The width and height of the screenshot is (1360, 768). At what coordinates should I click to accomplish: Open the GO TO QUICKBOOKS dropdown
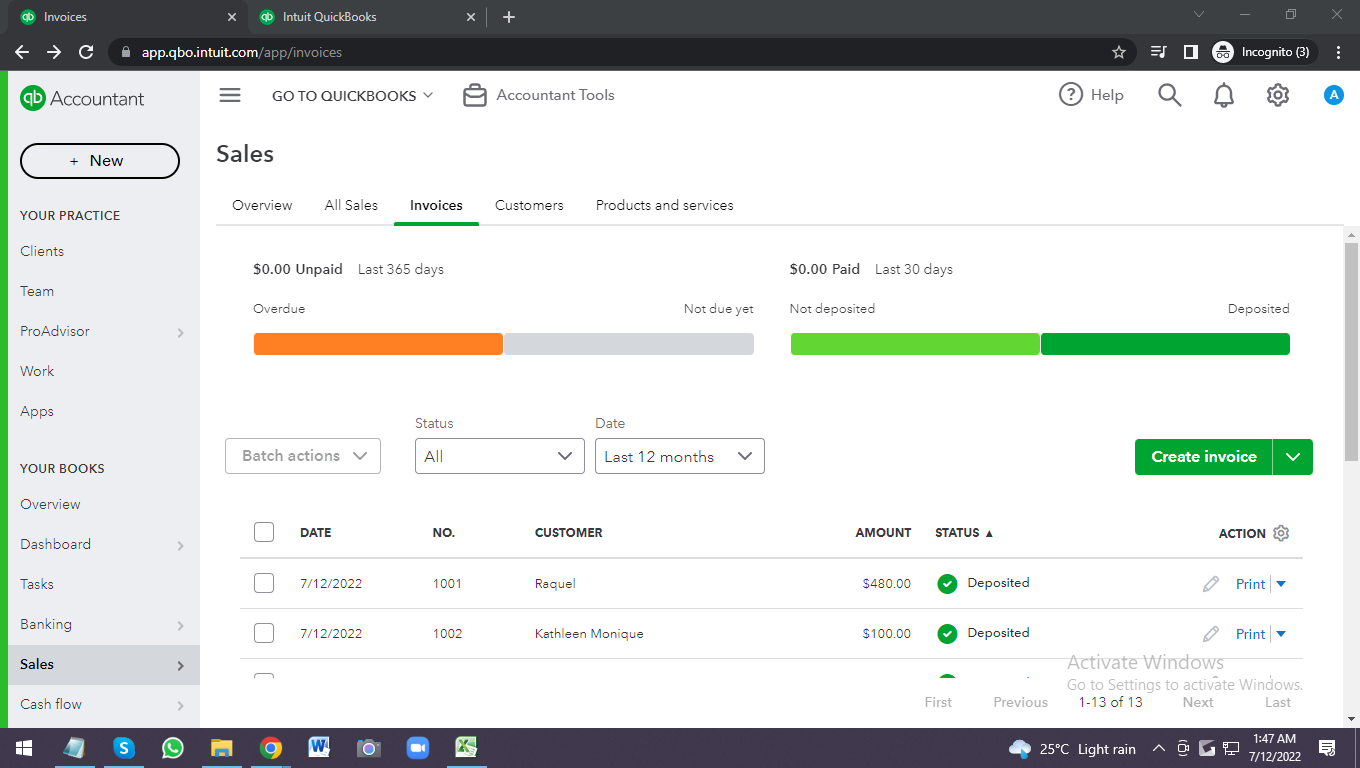pyautogui.click(x=353, y=96)
